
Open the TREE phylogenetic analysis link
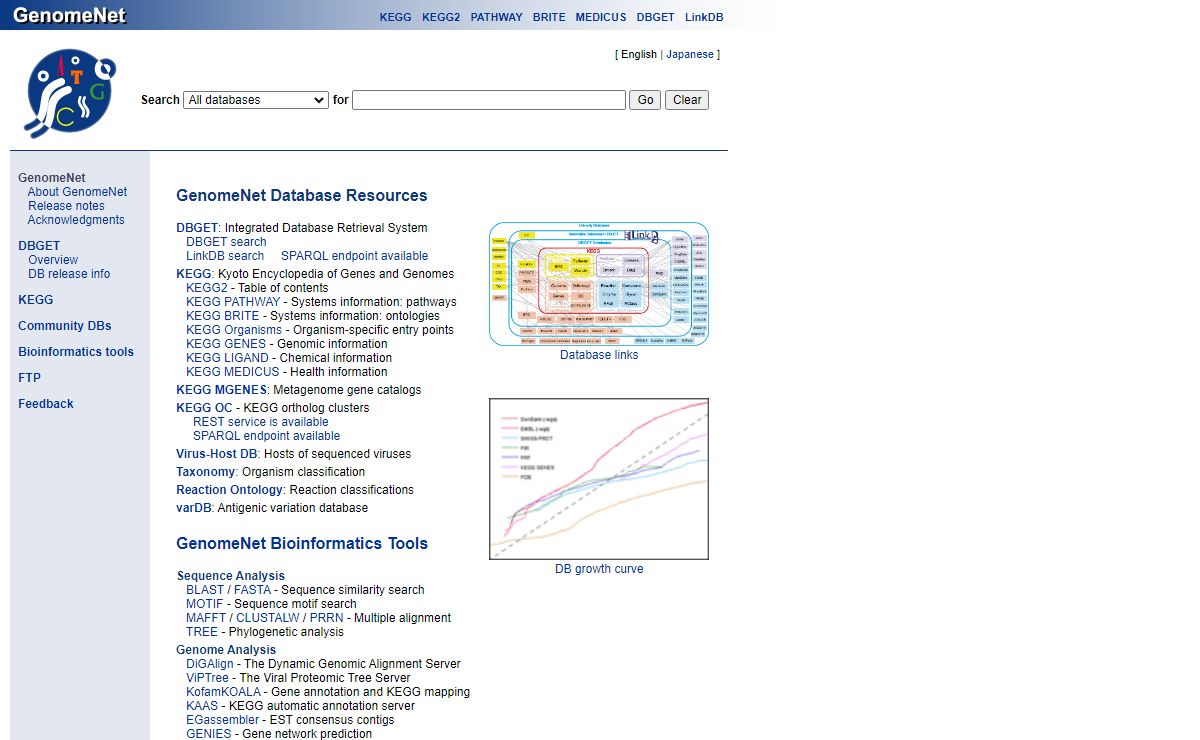tap(202, 632)
